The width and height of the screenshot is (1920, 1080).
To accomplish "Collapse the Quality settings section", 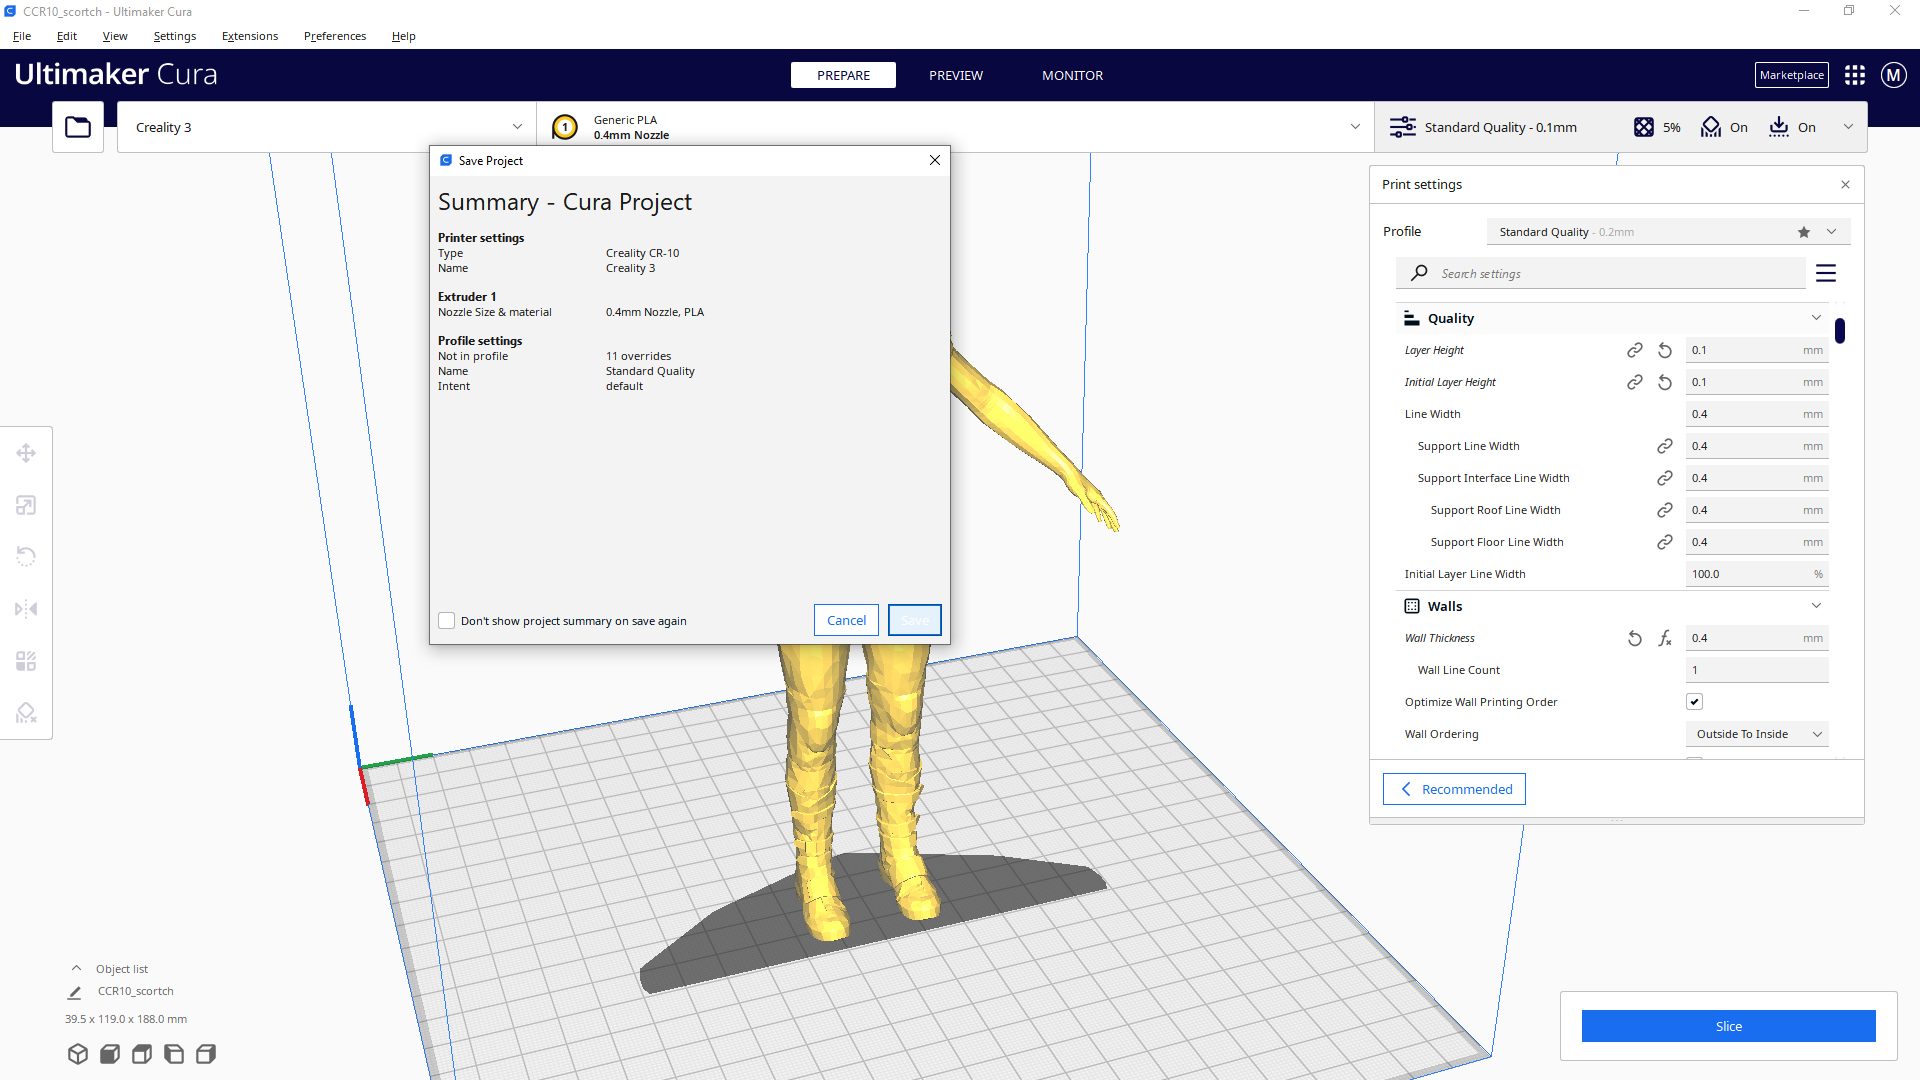I will 1815,317.
